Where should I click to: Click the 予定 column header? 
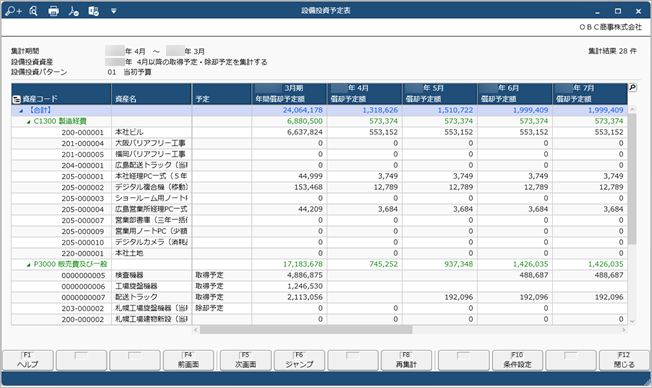click(222, 94)
